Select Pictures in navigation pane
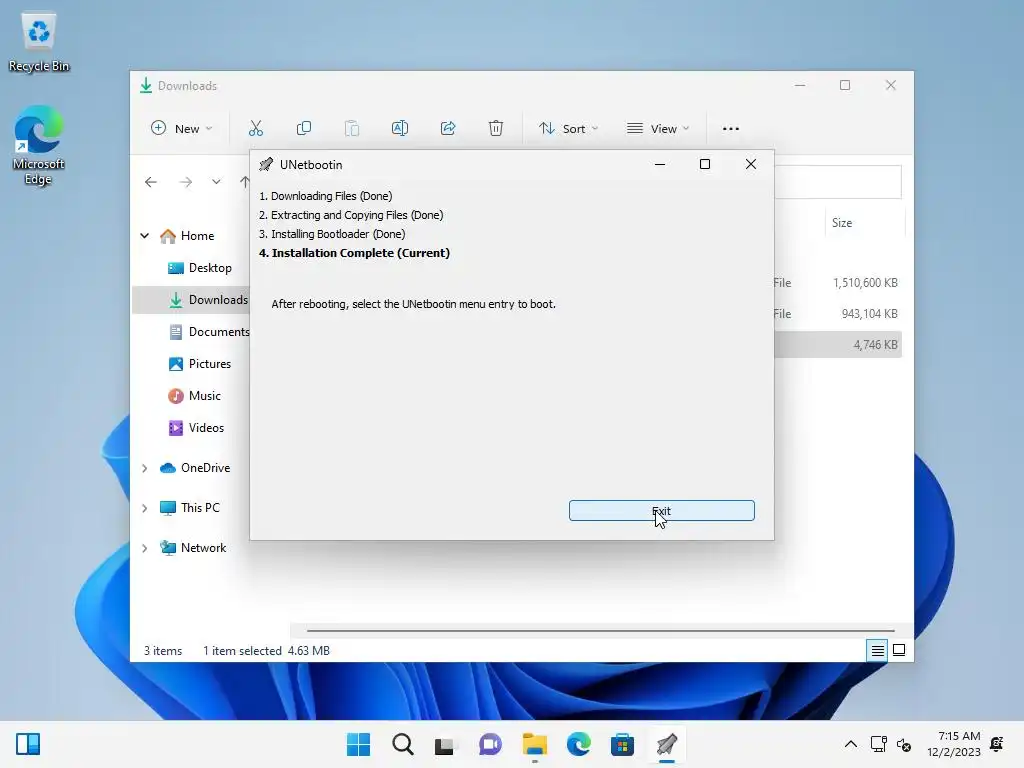The width and height of the screenshot is (1024, 768). click(x=199, y=364)
